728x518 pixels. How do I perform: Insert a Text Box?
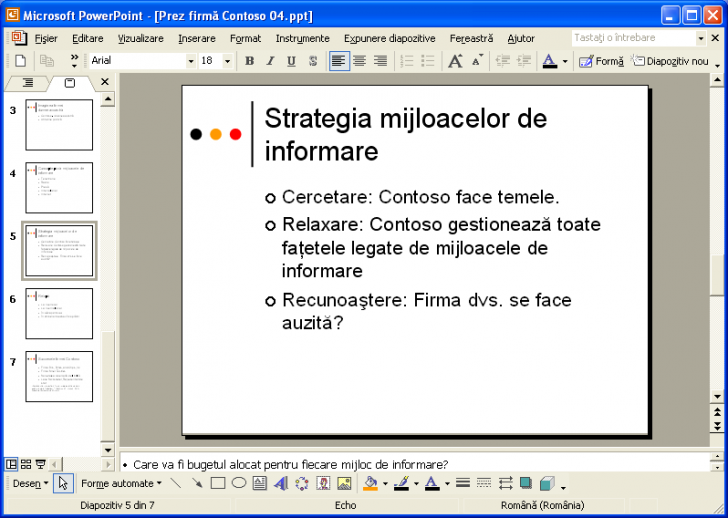click(x=260, y=484)
